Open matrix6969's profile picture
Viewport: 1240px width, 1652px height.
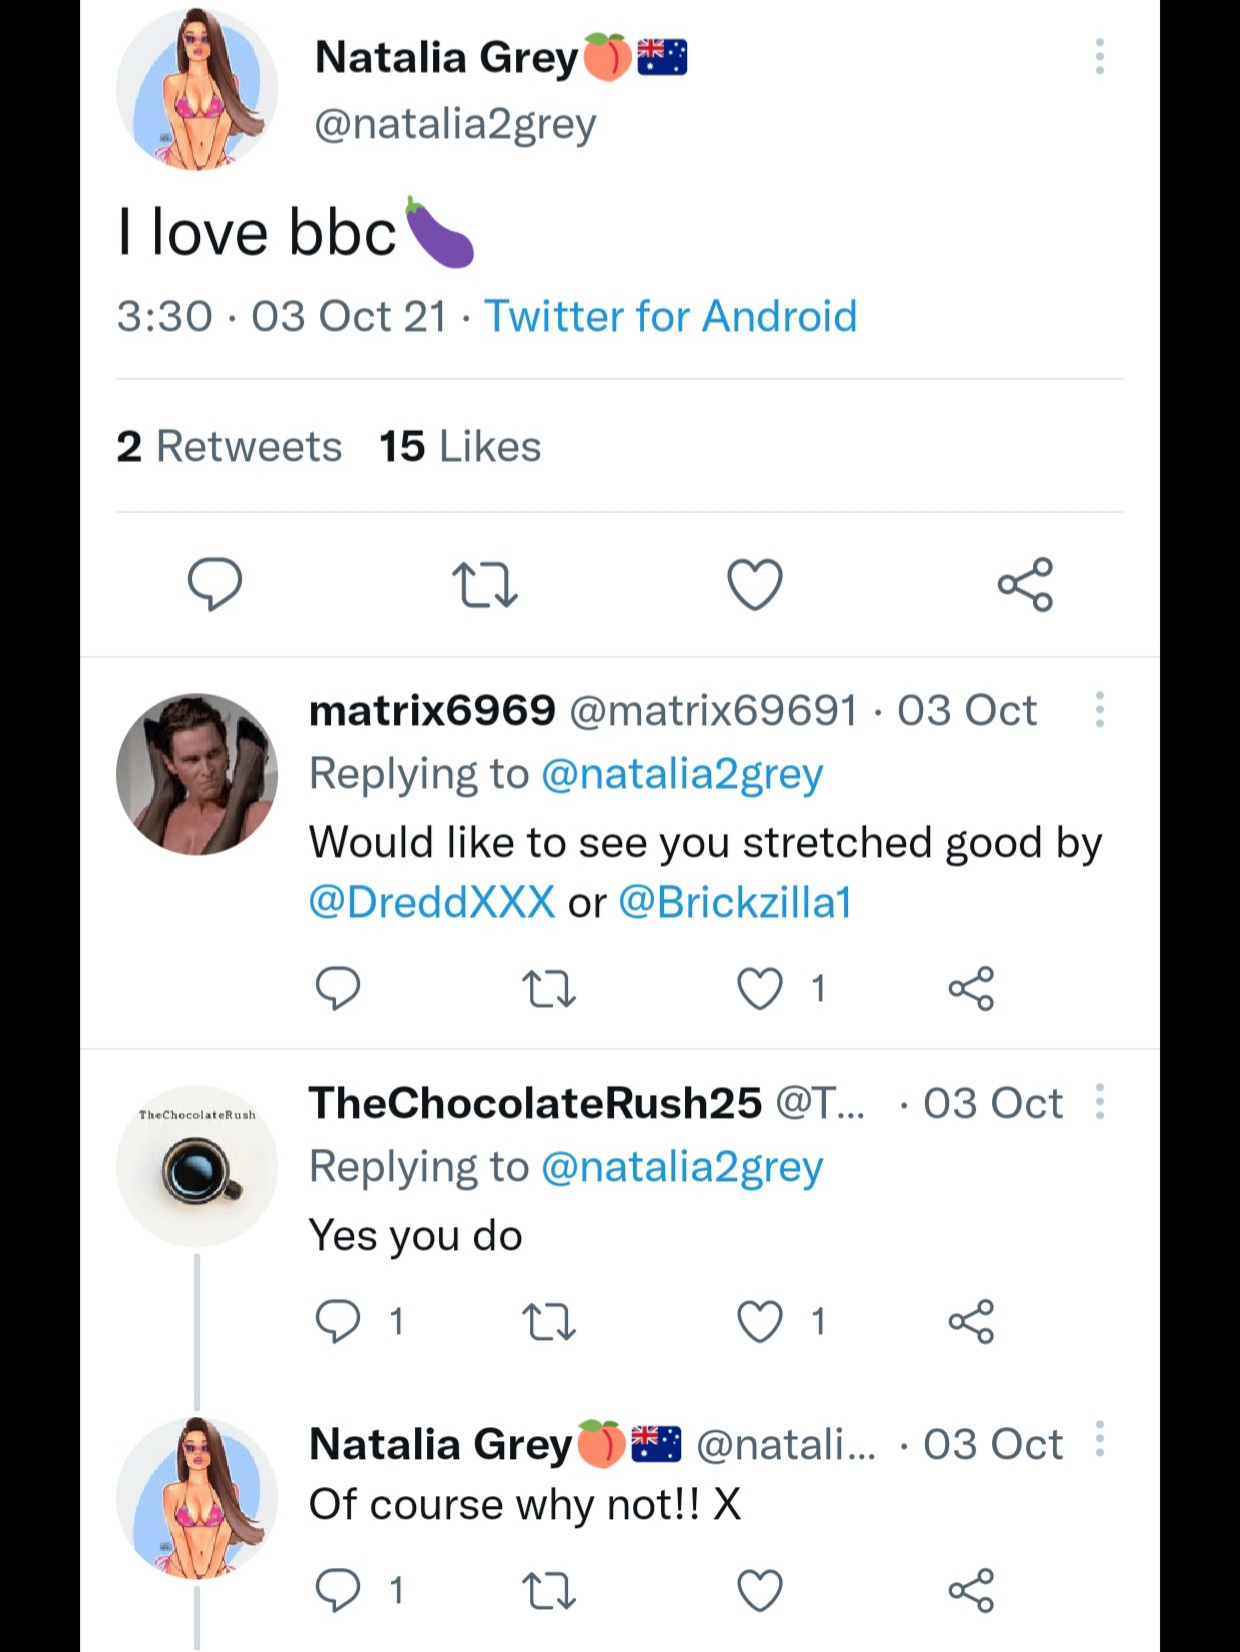(197, 774)
